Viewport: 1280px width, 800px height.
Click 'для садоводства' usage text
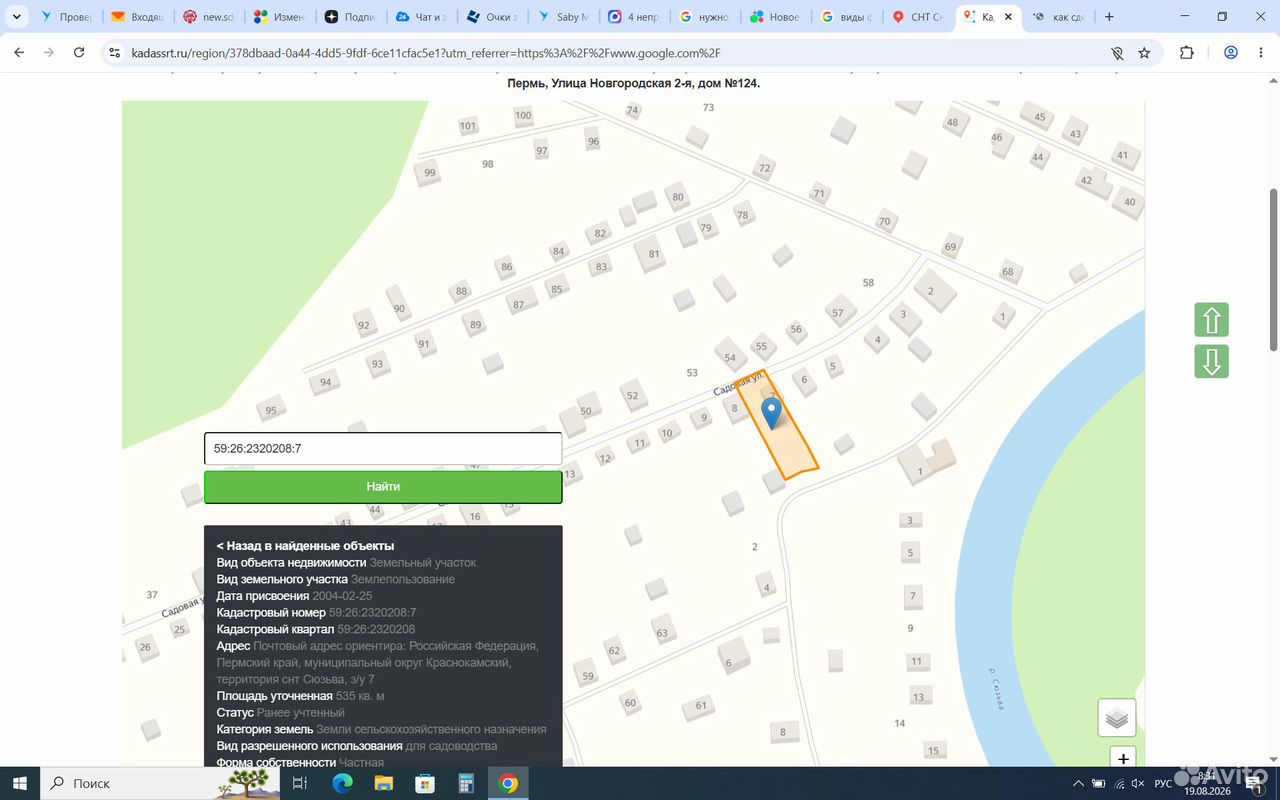point(451,746)
